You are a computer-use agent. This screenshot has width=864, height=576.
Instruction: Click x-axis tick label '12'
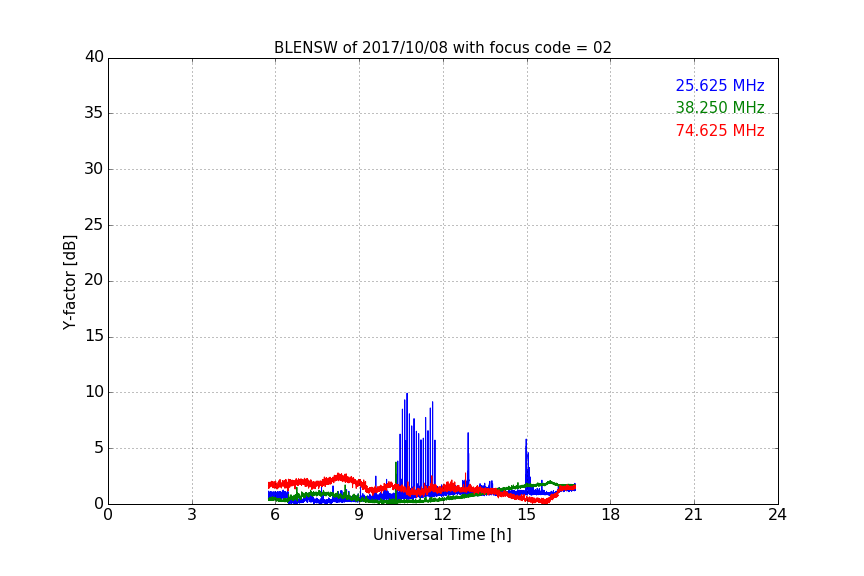[443, 515]
